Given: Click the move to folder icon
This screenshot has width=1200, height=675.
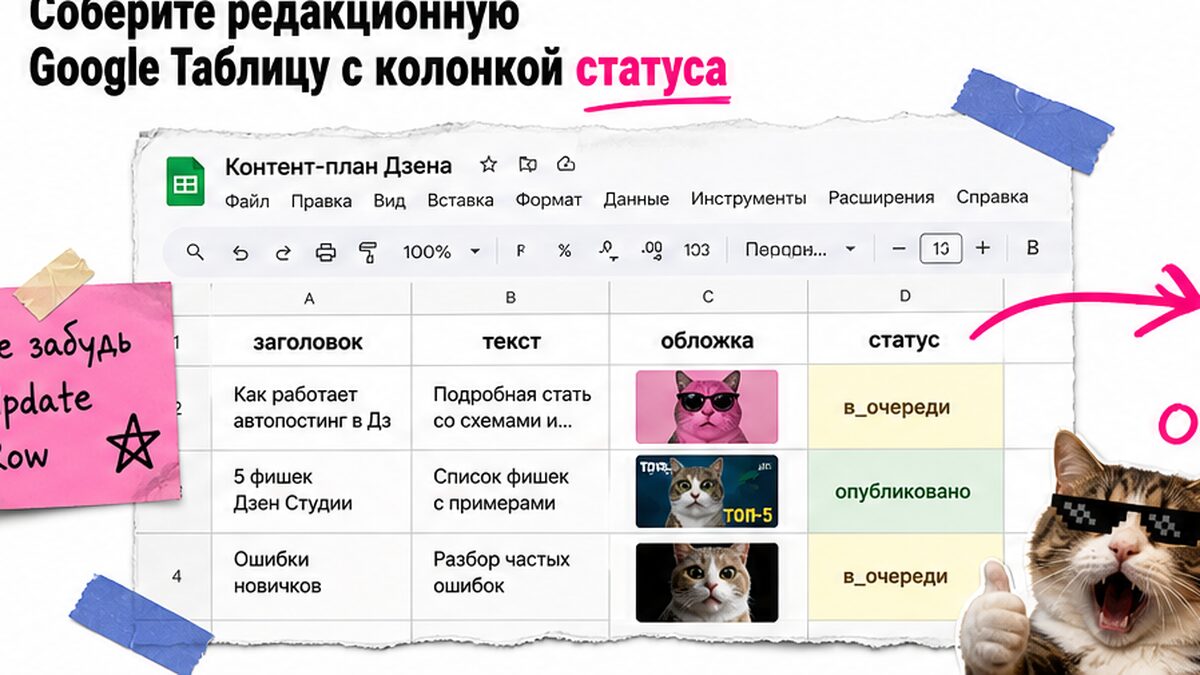Looking at the screenshot, I should click(x=528, y=165).
